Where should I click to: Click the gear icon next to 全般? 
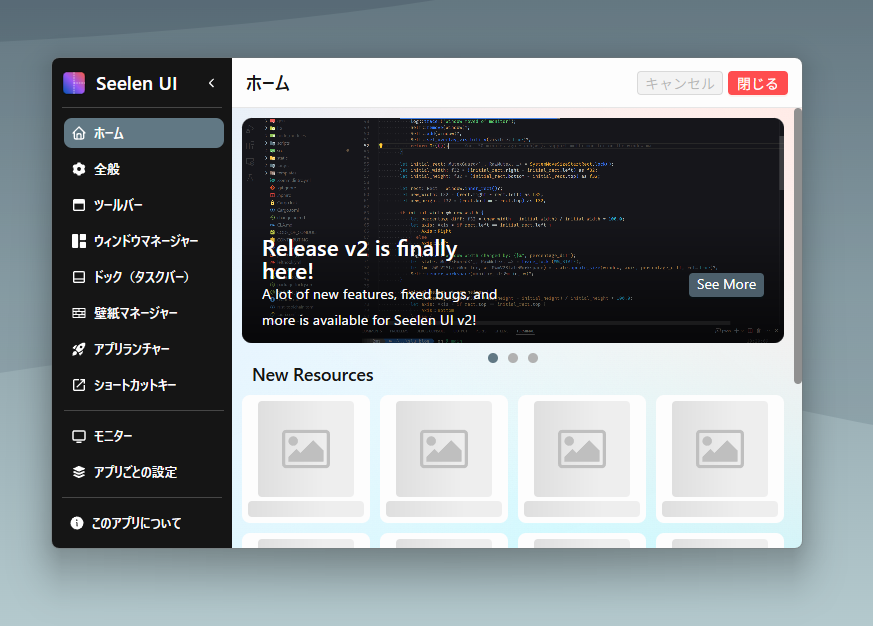click(x=79, y=169)
